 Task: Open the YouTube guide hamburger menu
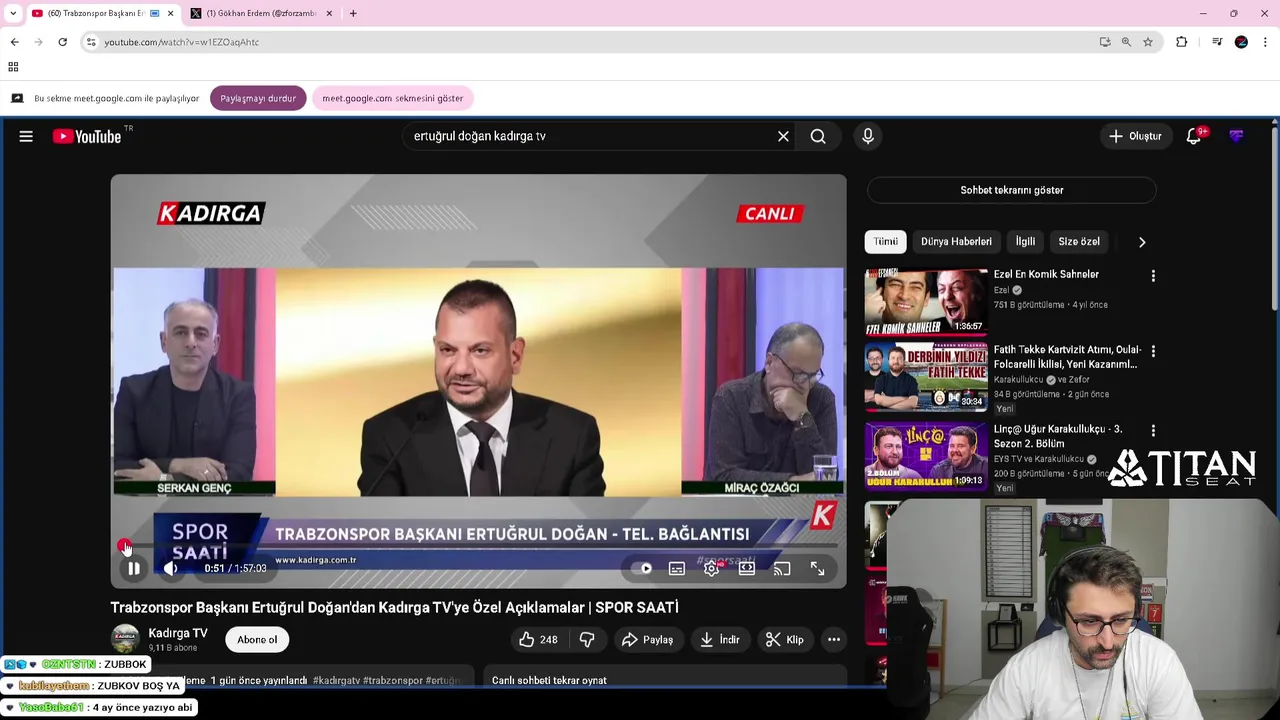click(26, 136)
